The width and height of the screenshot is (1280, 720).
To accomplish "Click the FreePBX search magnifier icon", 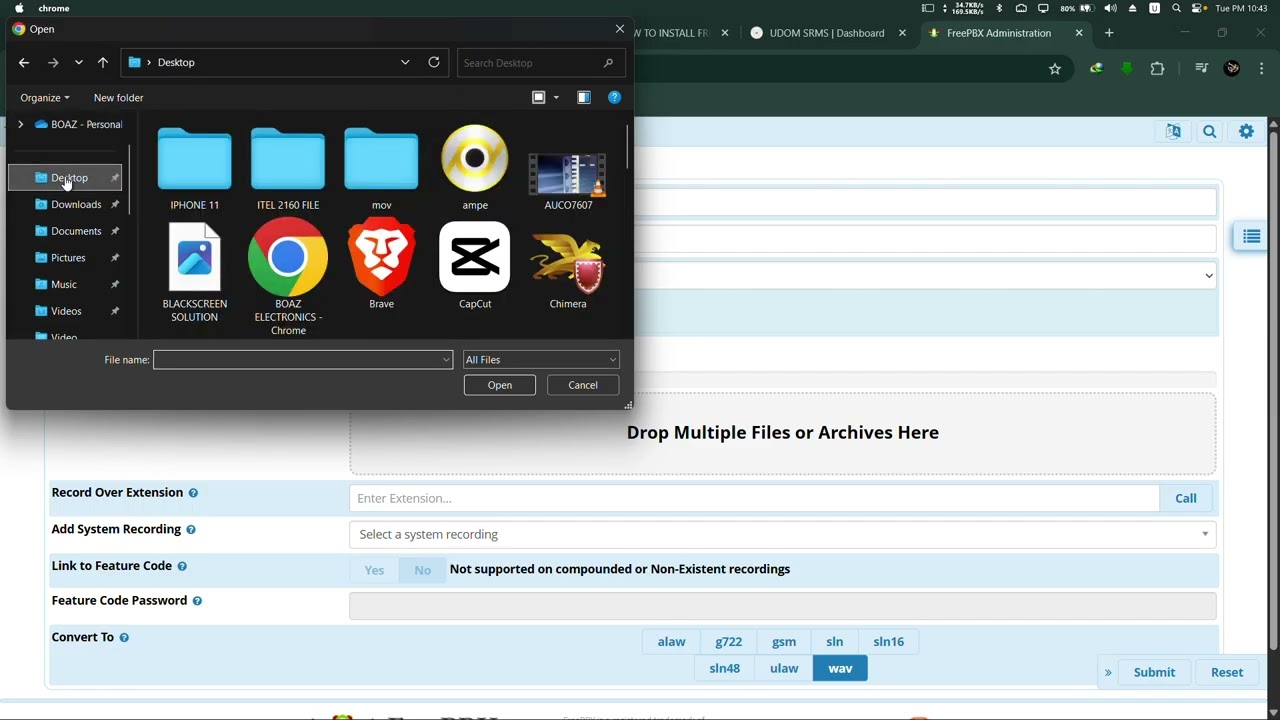I will (1210, 132).
